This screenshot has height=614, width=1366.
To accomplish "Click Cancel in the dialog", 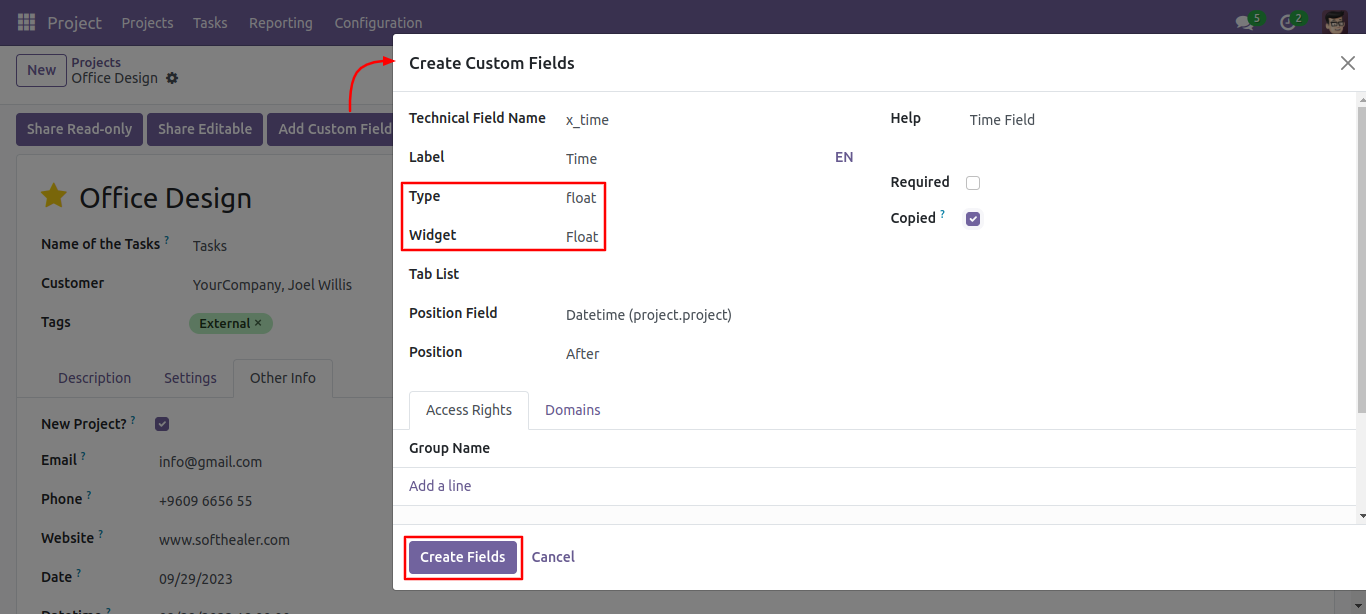I will click(x=553, y=557).
